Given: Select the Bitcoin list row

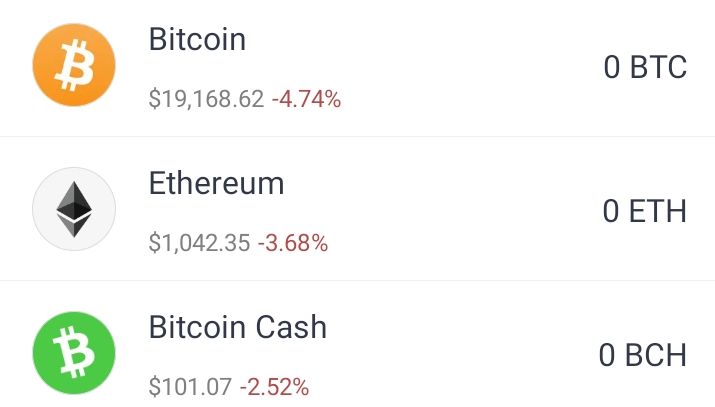Looking at the screenshot, I should tap(358, 68).
